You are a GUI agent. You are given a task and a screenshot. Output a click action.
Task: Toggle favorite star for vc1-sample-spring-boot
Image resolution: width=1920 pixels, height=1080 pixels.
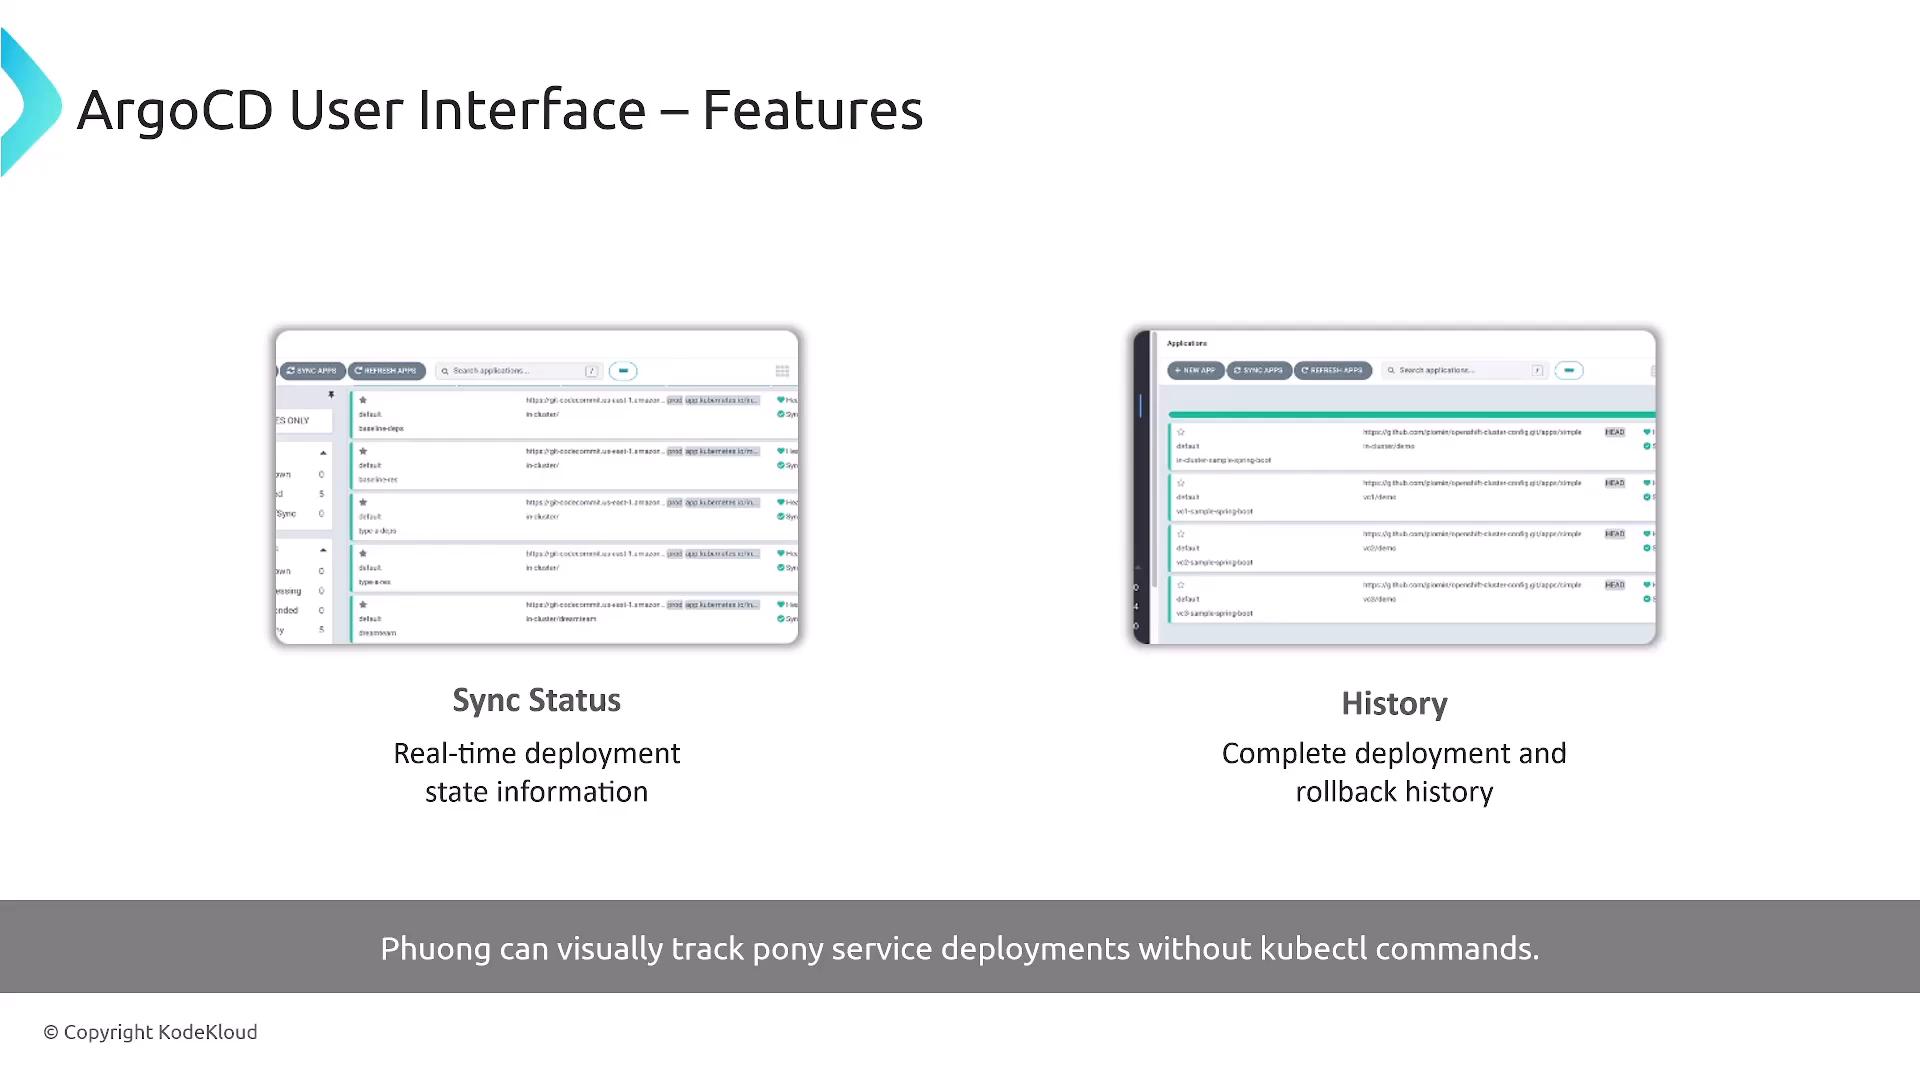coord(1181,483)
